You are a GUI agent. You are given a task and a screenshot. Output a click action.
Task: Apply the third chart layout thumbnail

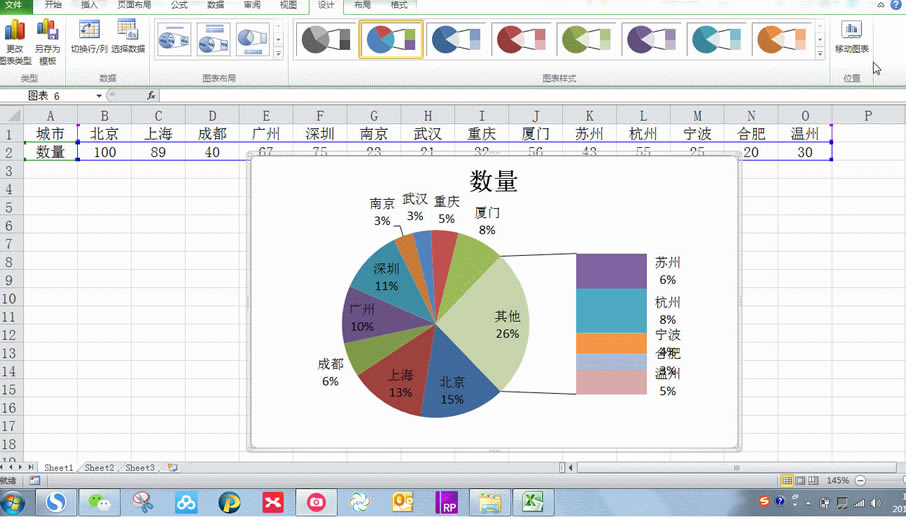coord(253,39)
